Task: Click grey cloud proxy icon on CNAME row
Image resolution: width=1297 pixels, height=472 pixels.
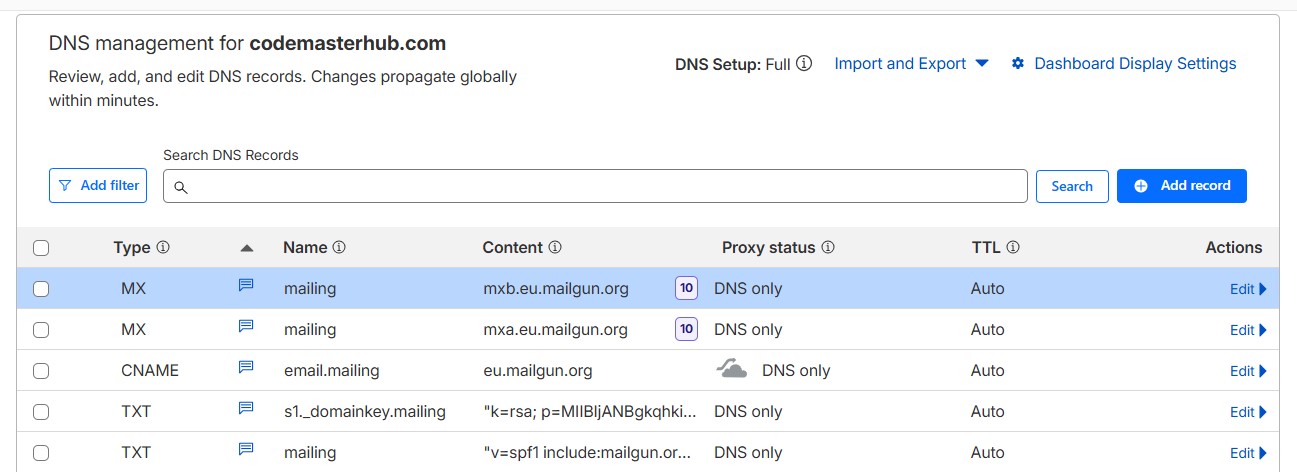Action: click(732, 370)
